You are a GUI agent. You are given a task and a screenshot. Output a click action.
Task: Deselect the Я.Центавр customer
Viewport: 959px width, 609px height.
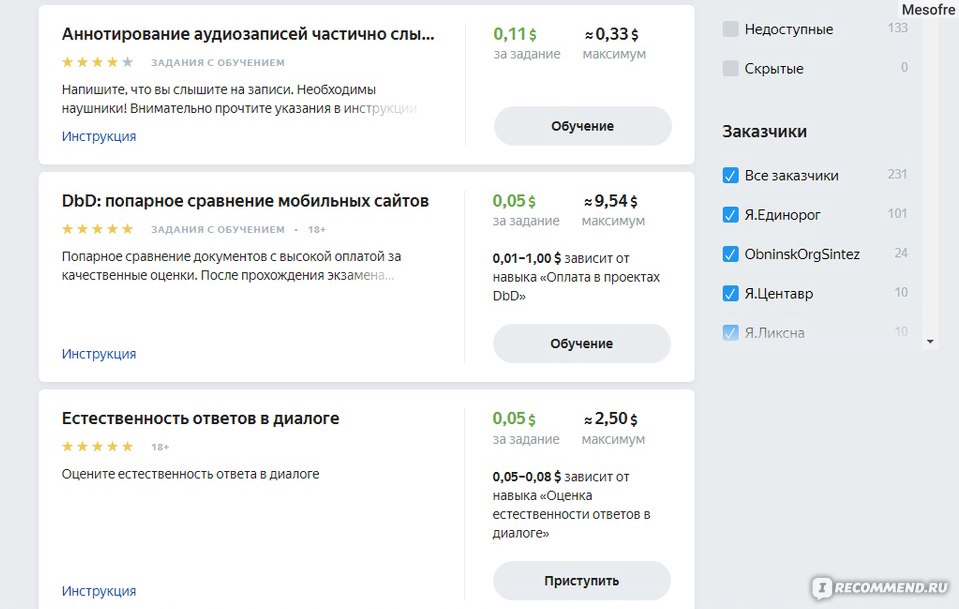[730, 293]
